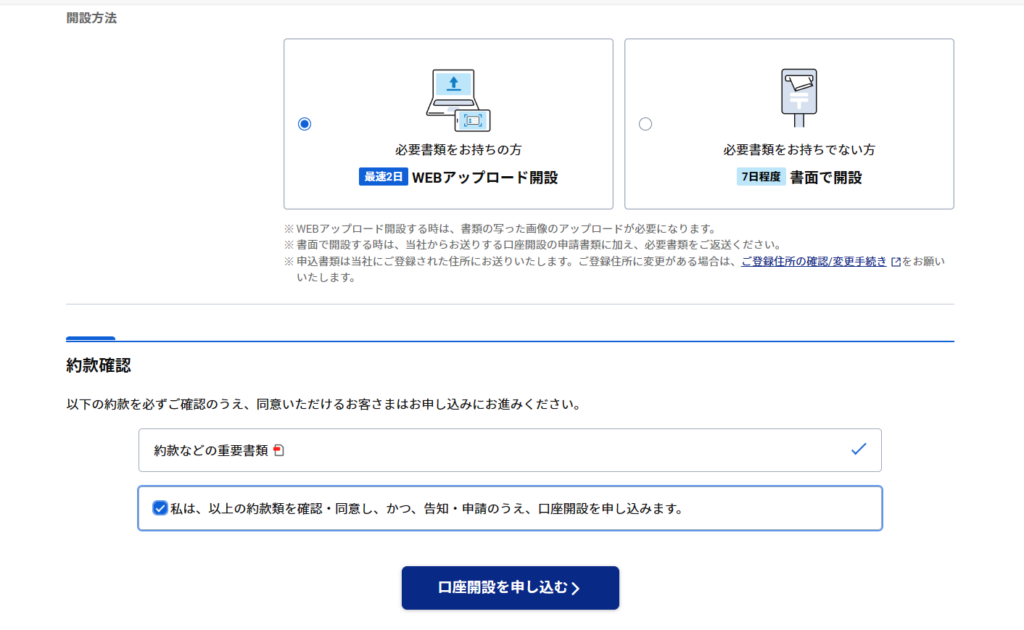
Task: Click the 必要書類をお持ちでない方 text
Action: pos(799,150)
